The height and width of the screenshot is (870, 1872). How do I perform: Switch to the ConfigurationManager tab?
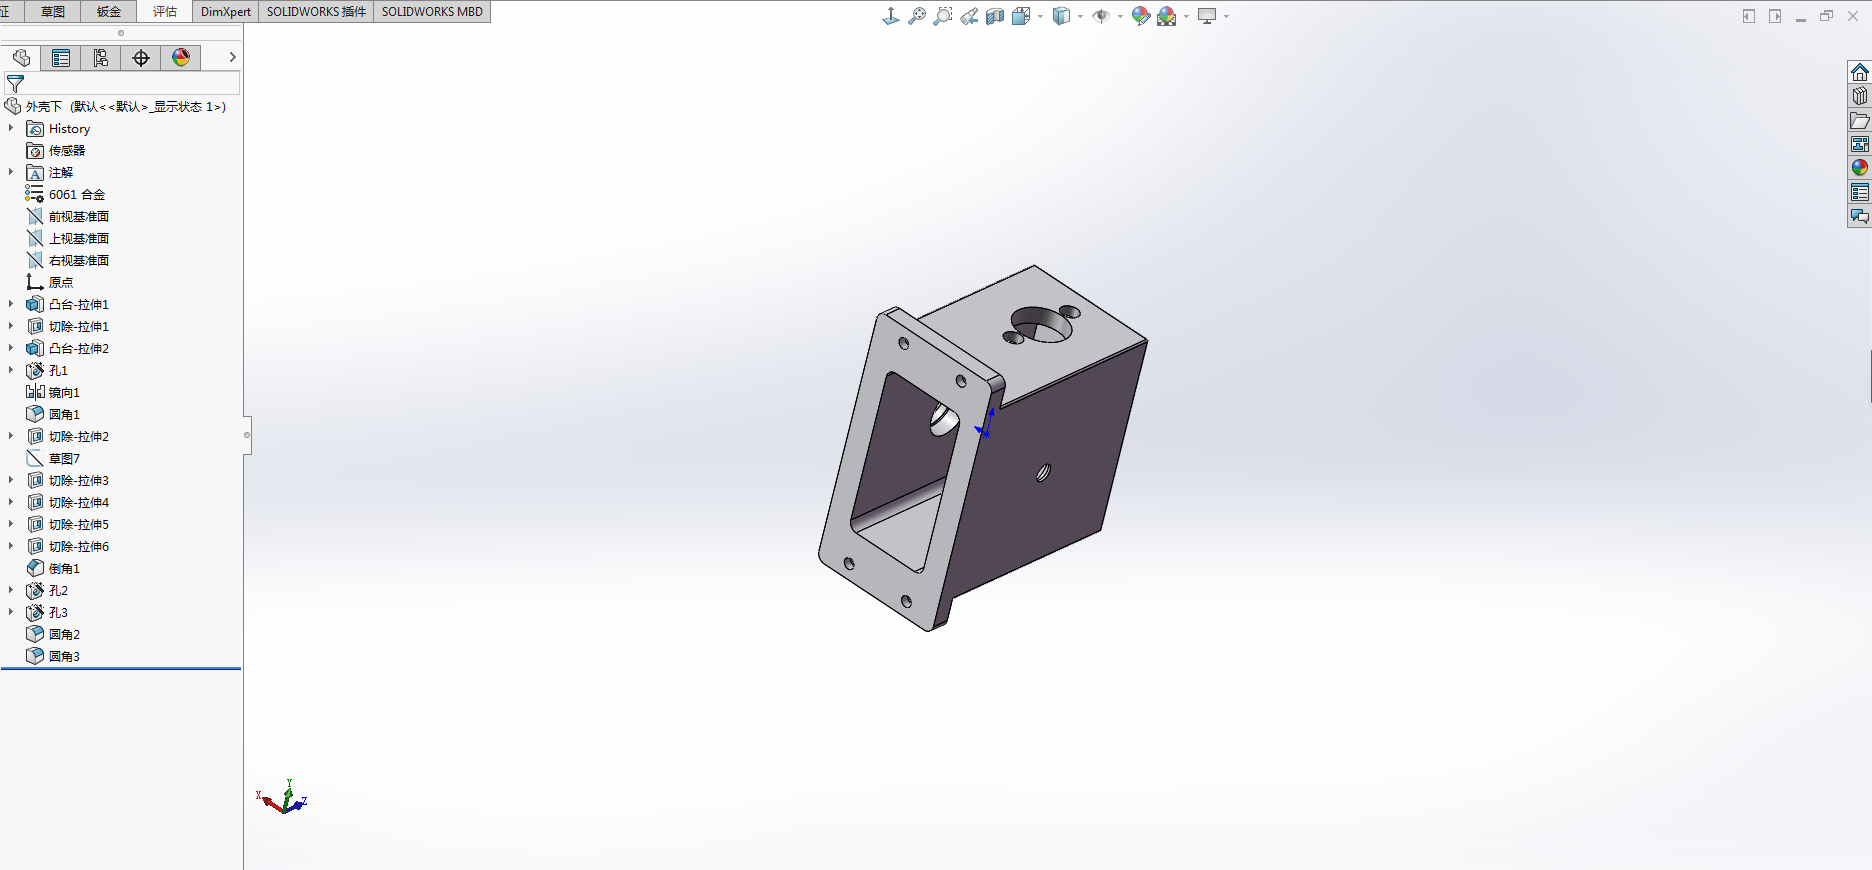coord(101,58)
